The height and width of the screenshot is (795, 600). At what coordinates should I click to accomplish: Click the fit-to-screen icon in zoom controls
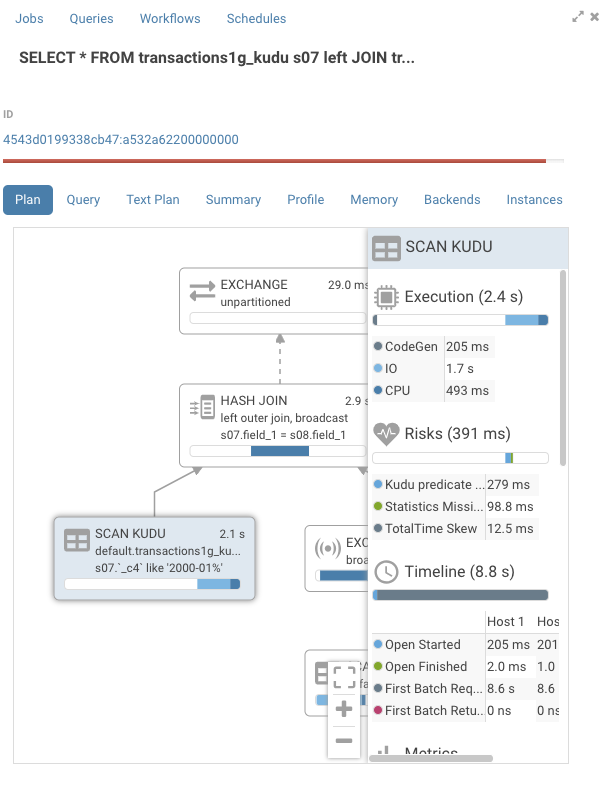pos(344,677)
